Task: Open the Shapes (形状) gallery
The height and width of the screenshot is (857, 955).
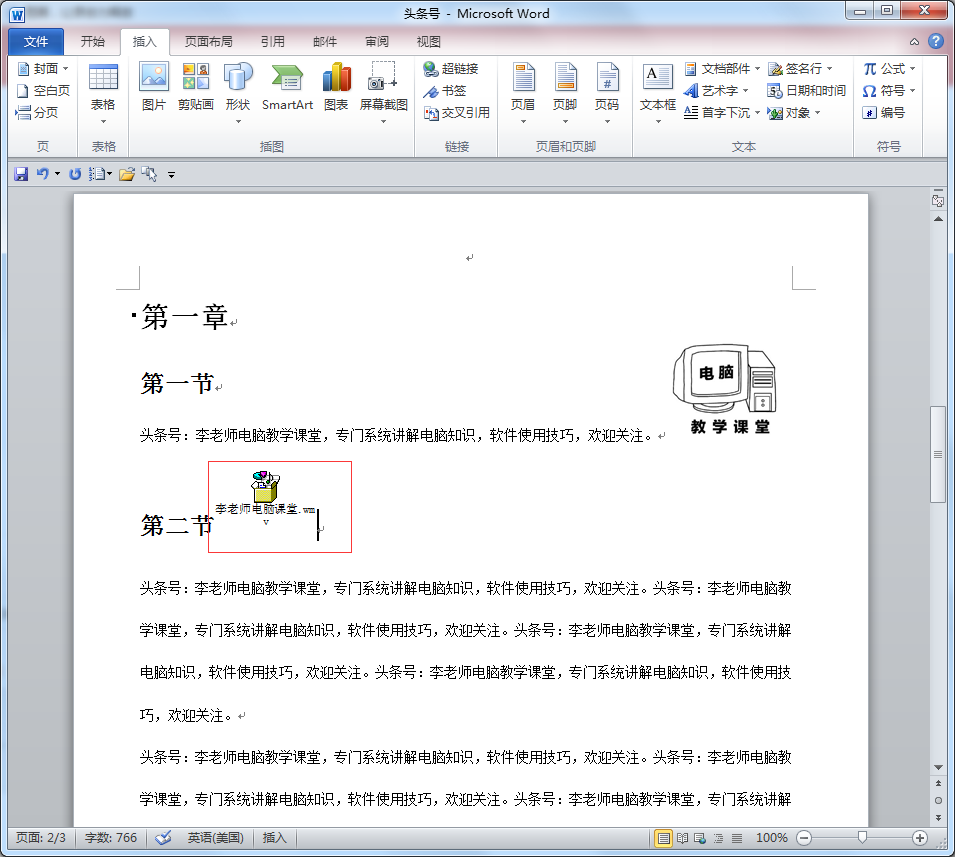Action: click(238, 94)
